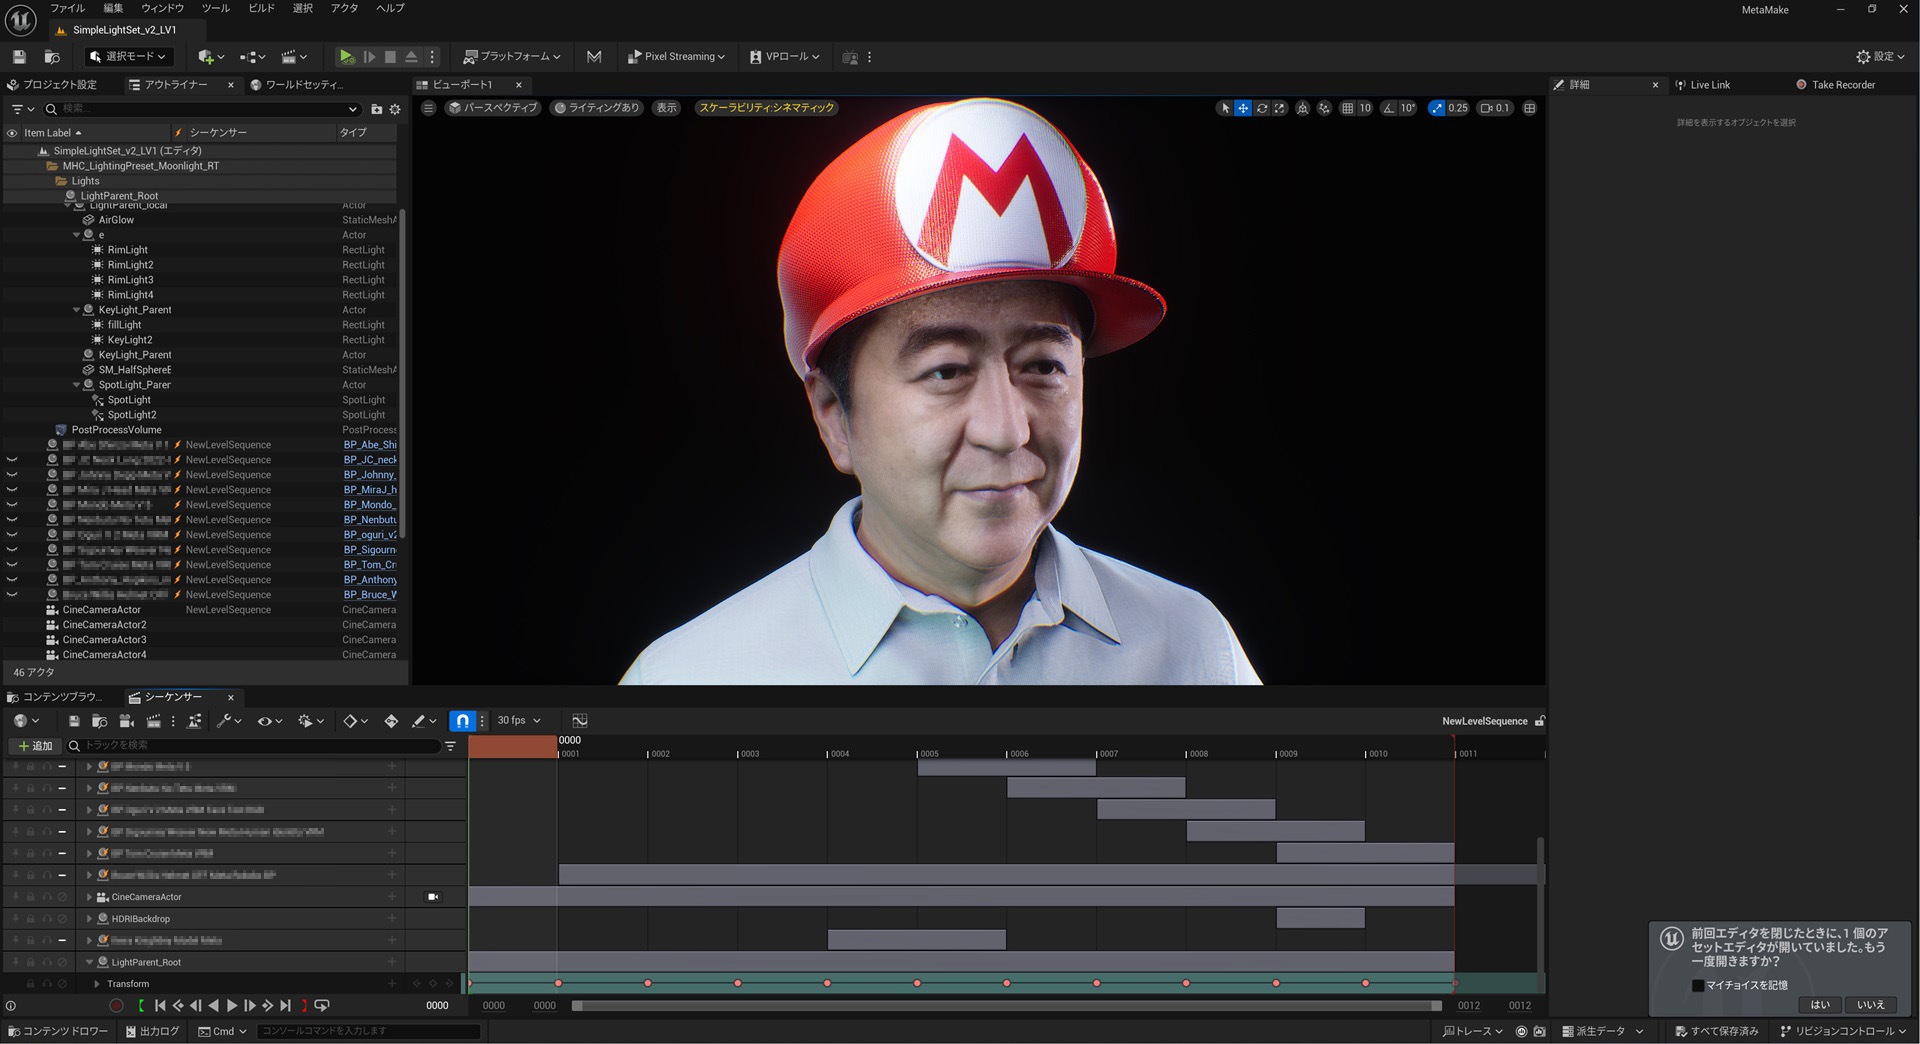Viewport: 1920px width, 1044px height.
Task: Open the VPロール dropdown
Action: click(785, 57)
